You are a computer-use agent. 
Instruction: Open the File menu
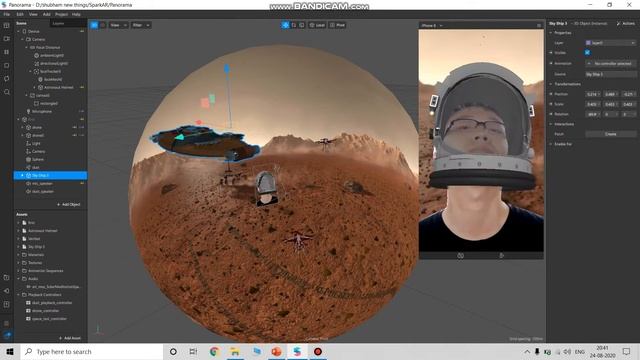(7, 14)
